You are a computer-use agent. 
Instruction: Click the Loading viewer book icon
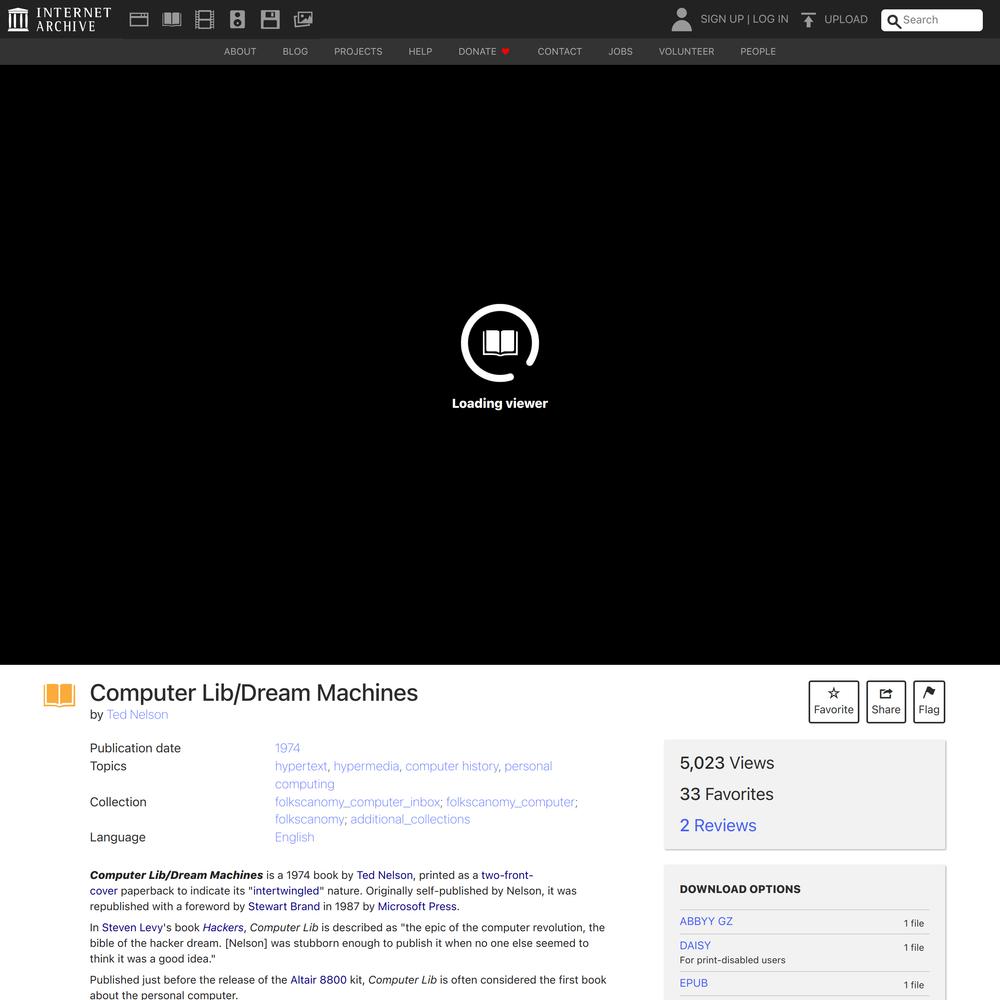[500, 342]
